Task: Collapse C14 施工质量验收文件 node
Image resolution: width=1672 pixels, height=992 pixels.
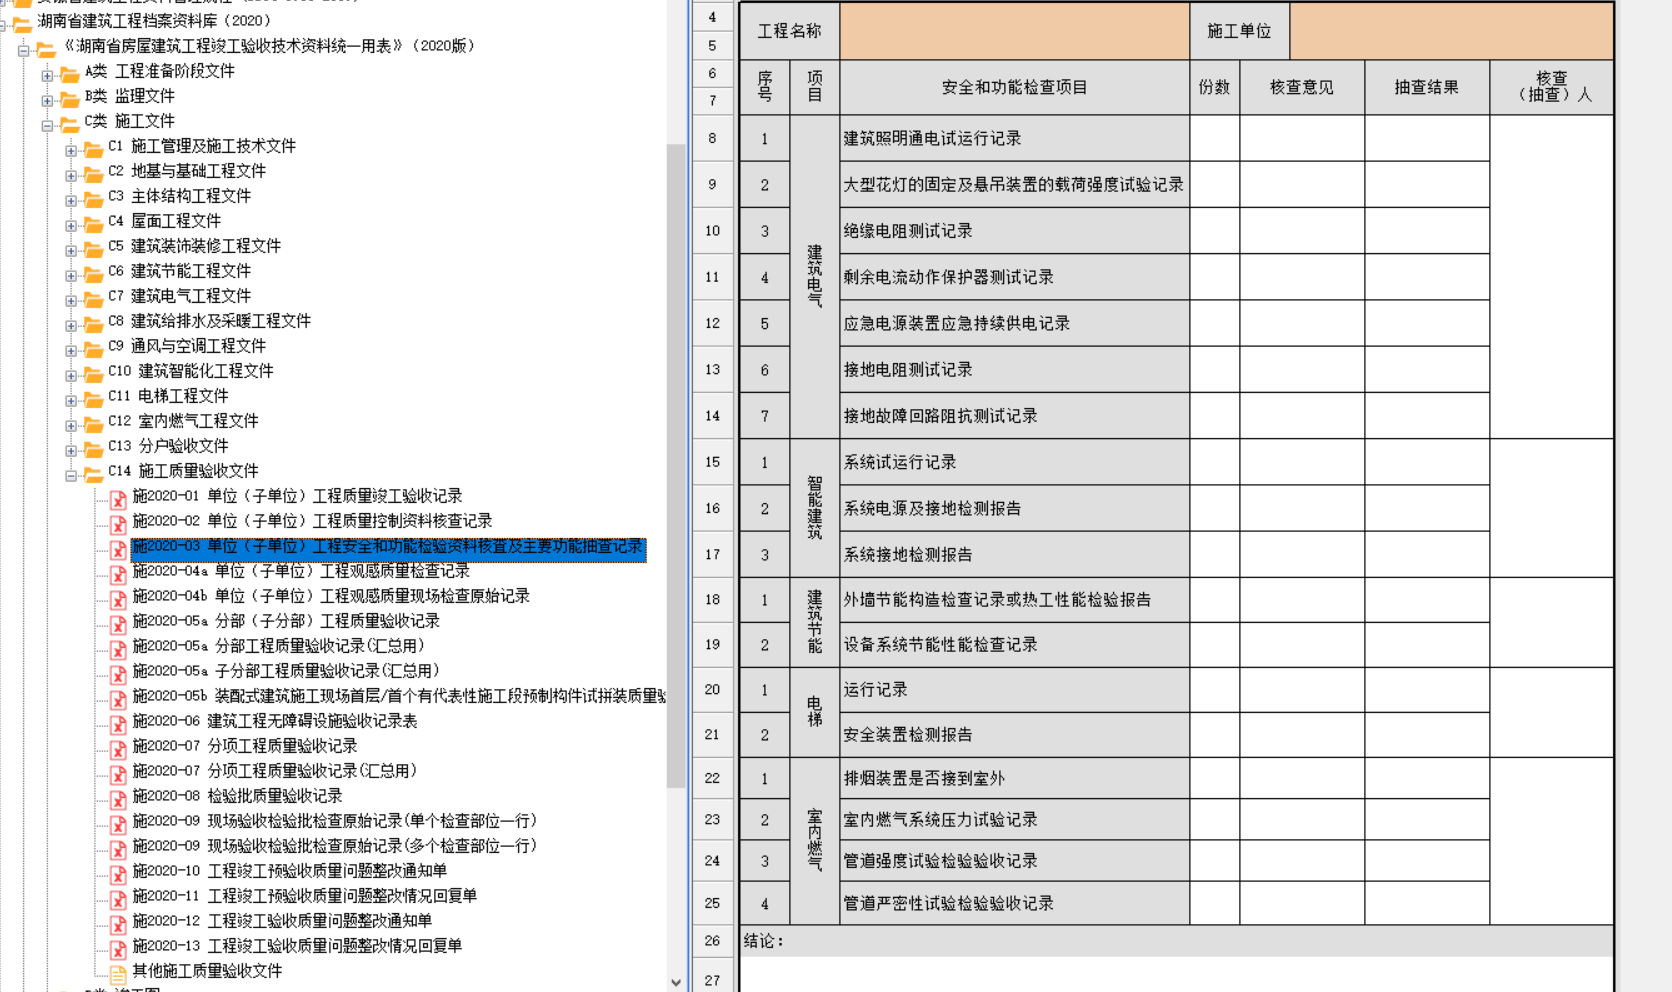Action: coord(71,475)
